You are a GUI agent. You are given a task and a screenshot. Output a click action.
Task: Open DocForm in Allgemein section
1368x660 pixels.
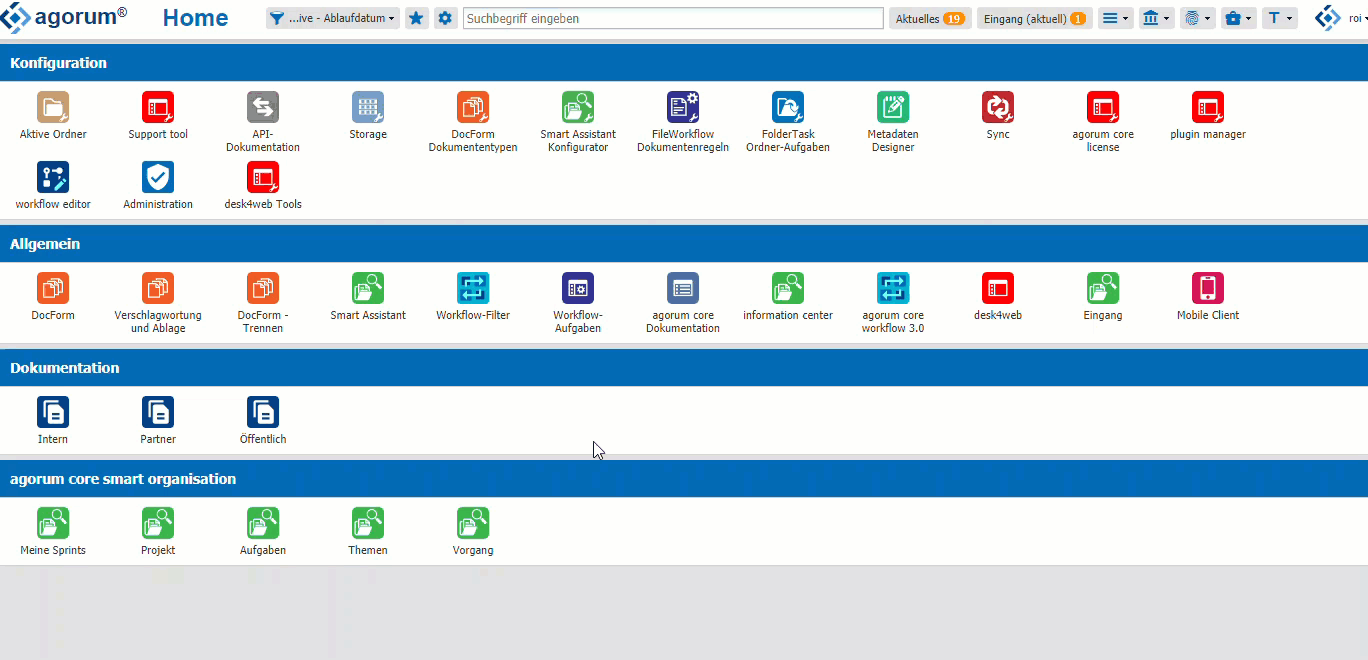click(x=53, y=288)
